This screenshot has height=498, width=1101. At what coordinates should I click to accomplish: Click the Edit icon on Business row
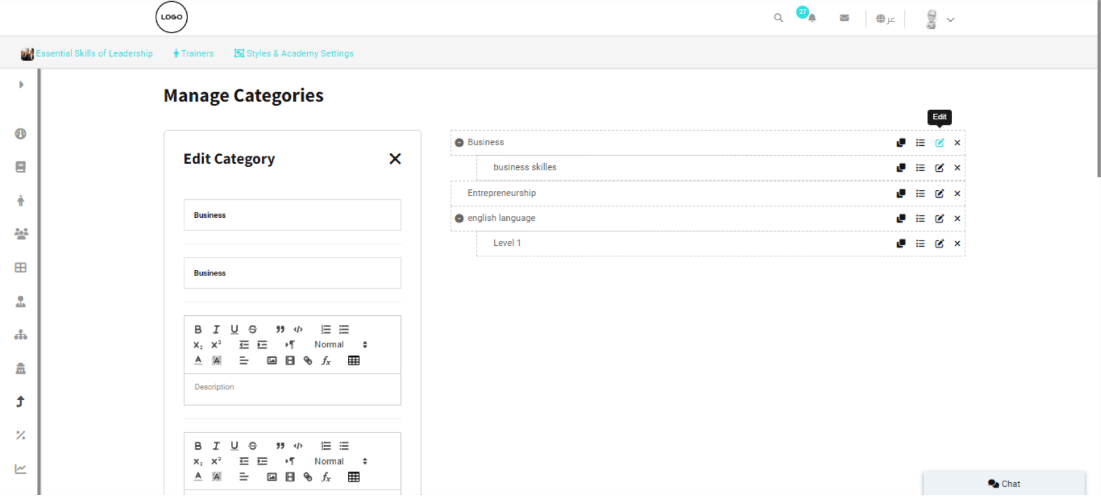point(940,143)
